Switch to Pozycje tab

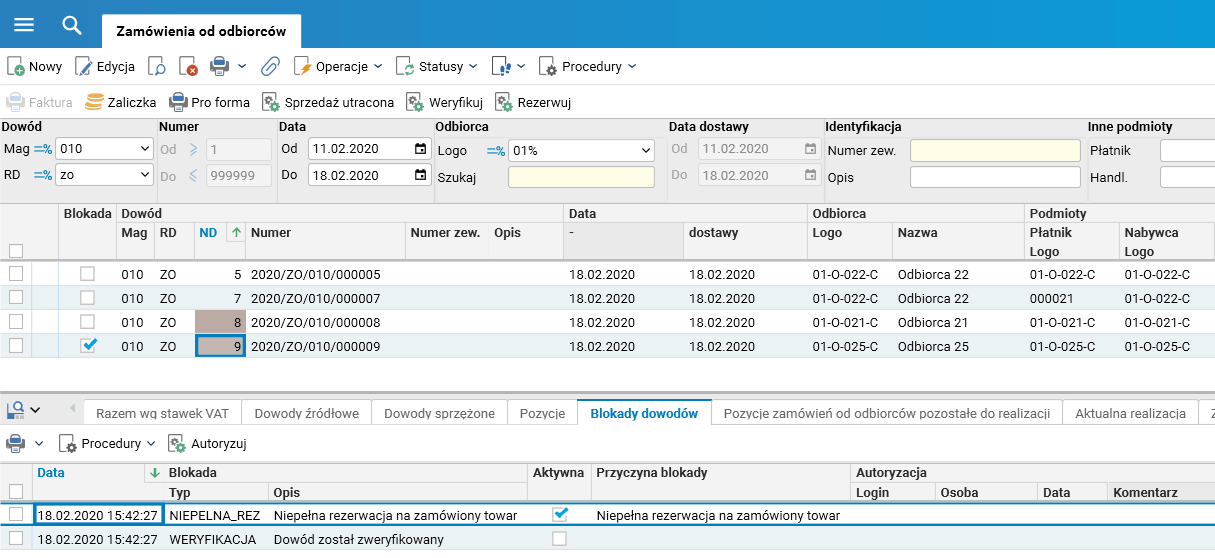click(543, 413)
